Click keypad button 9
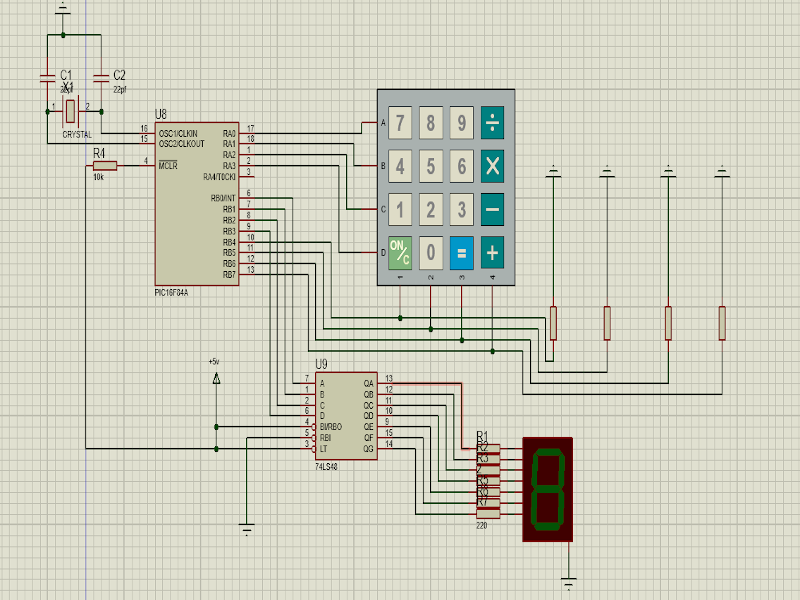Screen dimensions: 800x600 (461, 122)
